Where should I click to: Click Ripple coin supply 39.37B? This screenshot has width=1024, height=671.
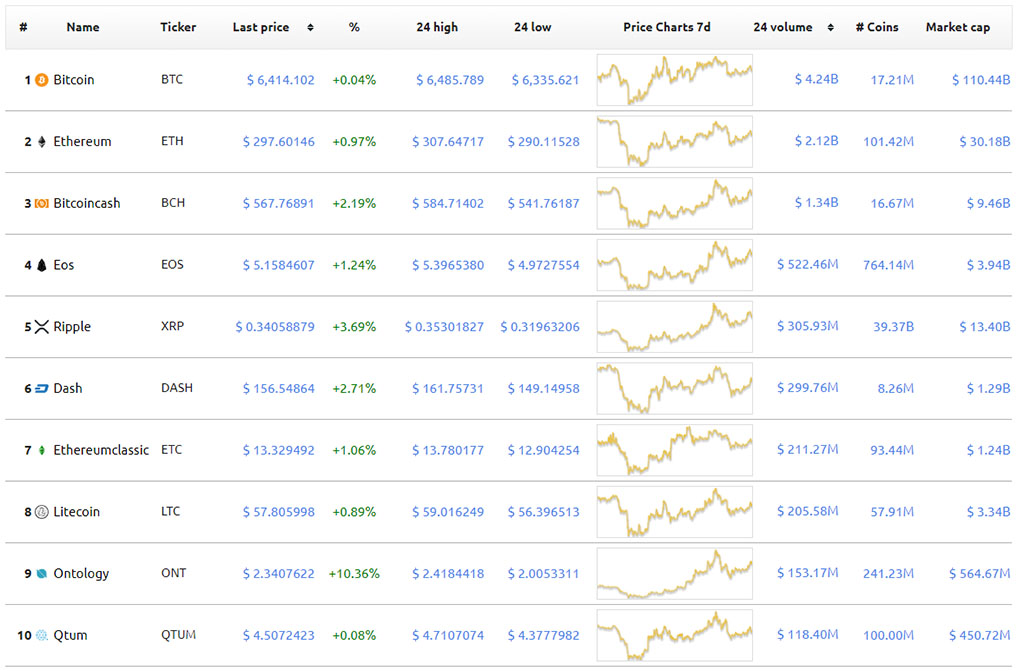click(893, 327)
